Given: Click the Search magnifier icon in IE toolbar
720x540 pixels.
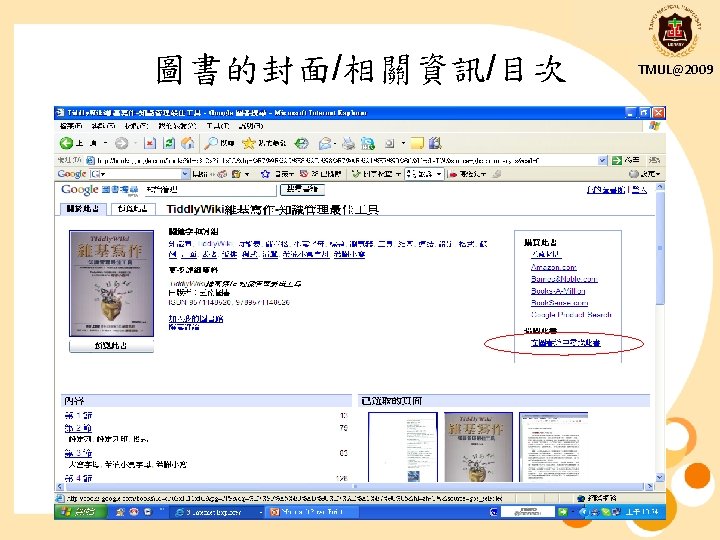Looking at the screenshot, I should pos(211,143).
